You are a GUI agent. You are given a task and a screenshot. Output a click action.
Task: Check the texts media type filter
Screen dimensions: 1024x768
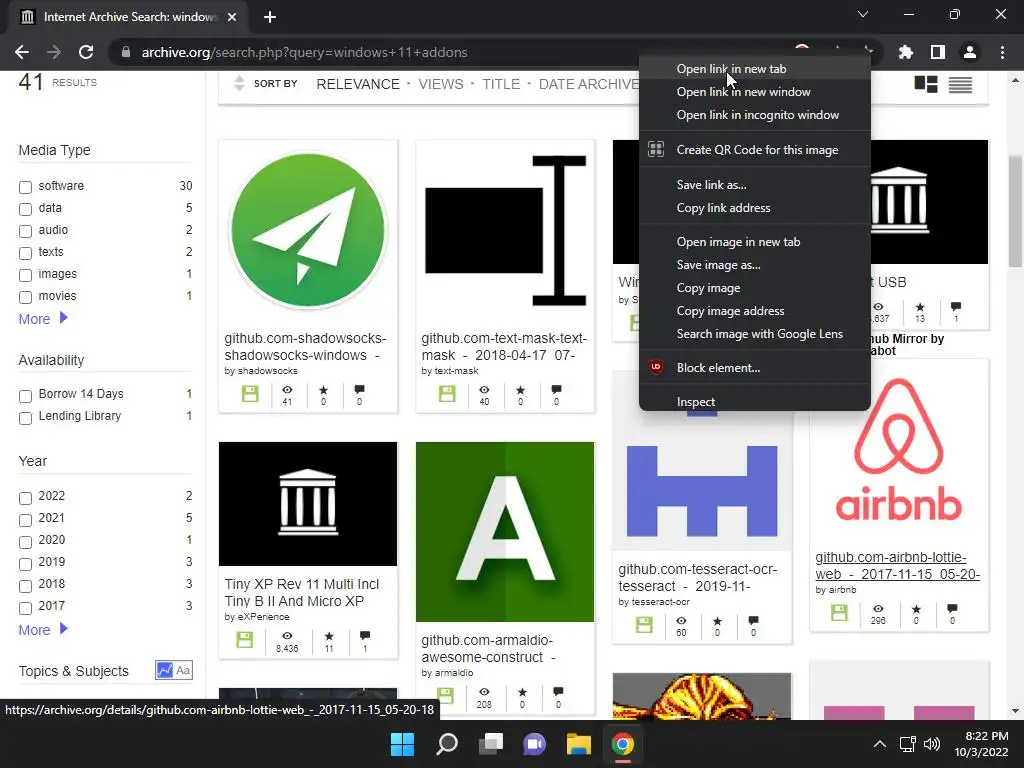pyautogui.click(x=25, y=253)
